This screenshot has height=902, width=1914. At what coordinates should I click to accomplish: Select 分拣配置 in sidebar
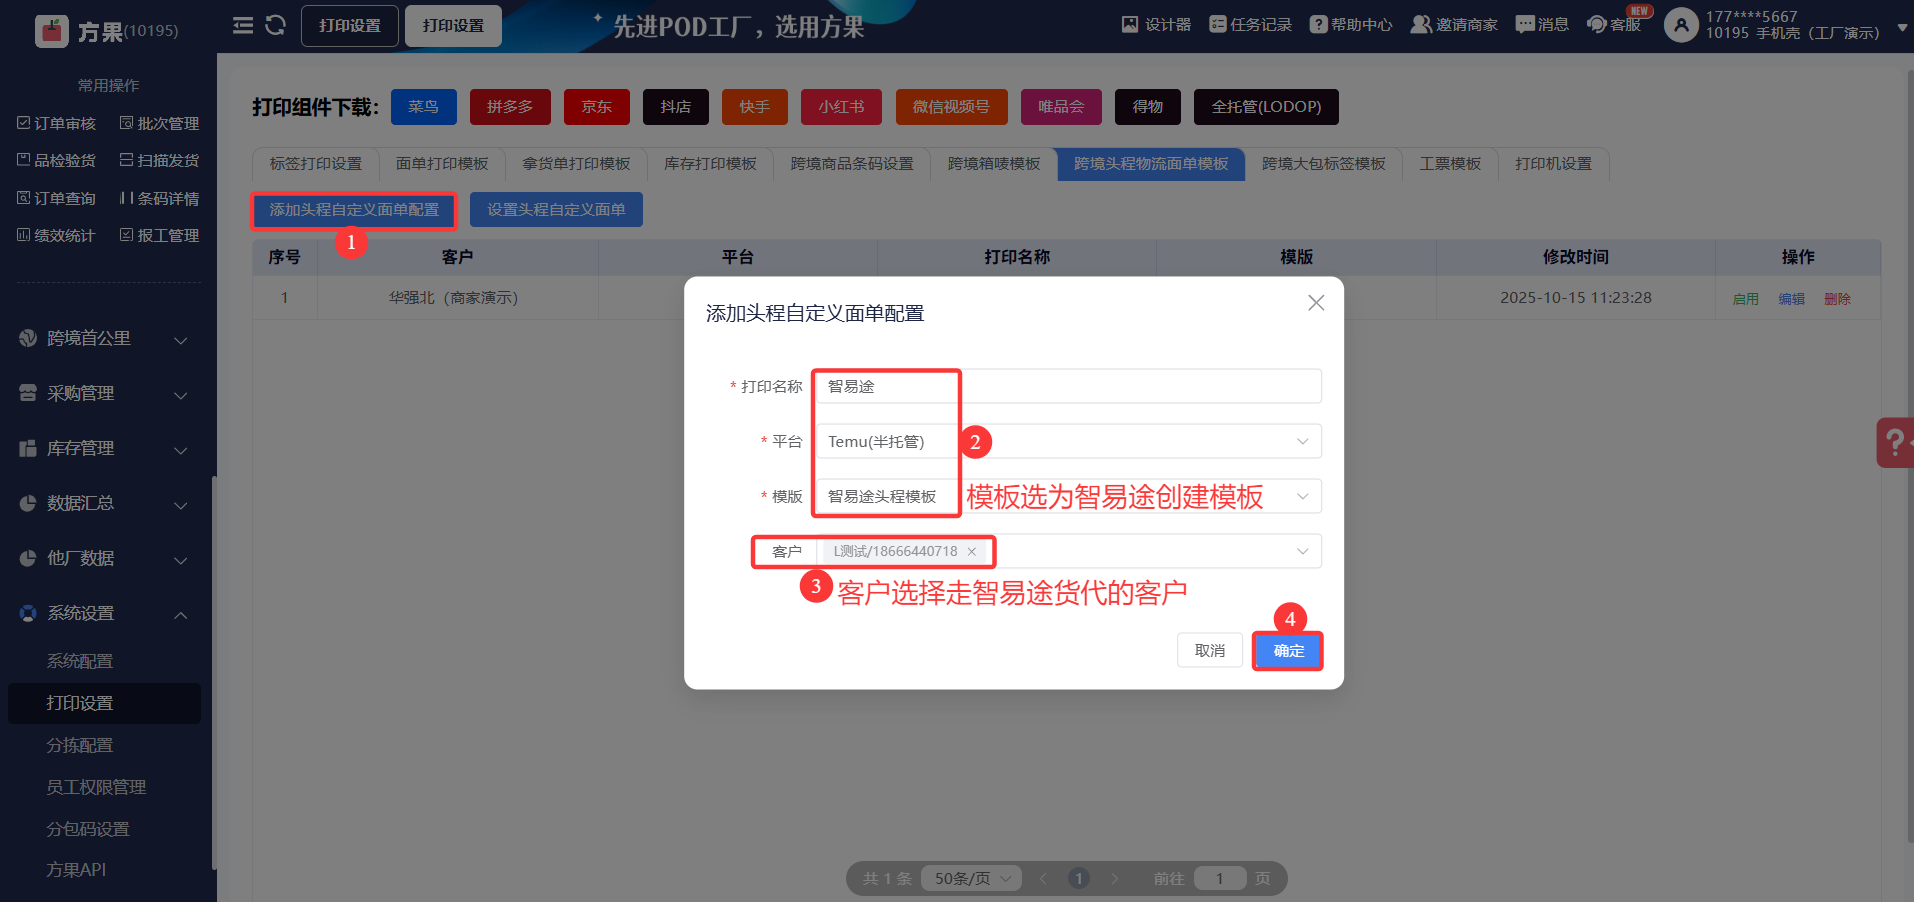[80, 746]
